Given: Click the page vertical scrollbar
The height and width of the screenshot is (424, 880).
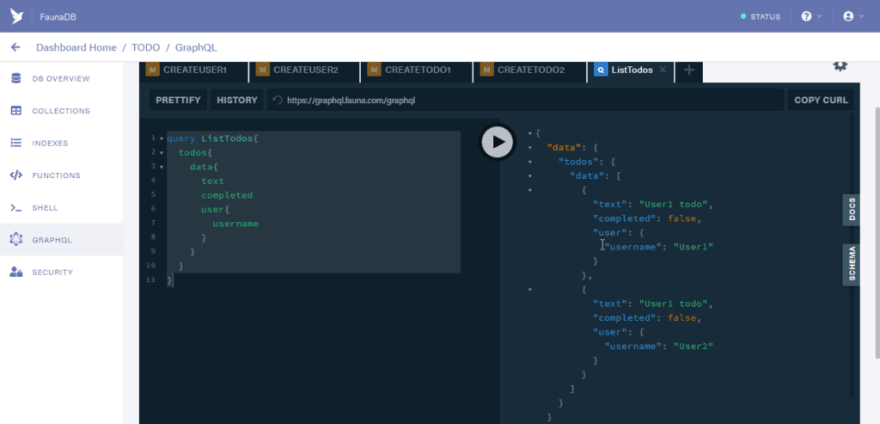Looking at the screenshot, I should point(877,233).
